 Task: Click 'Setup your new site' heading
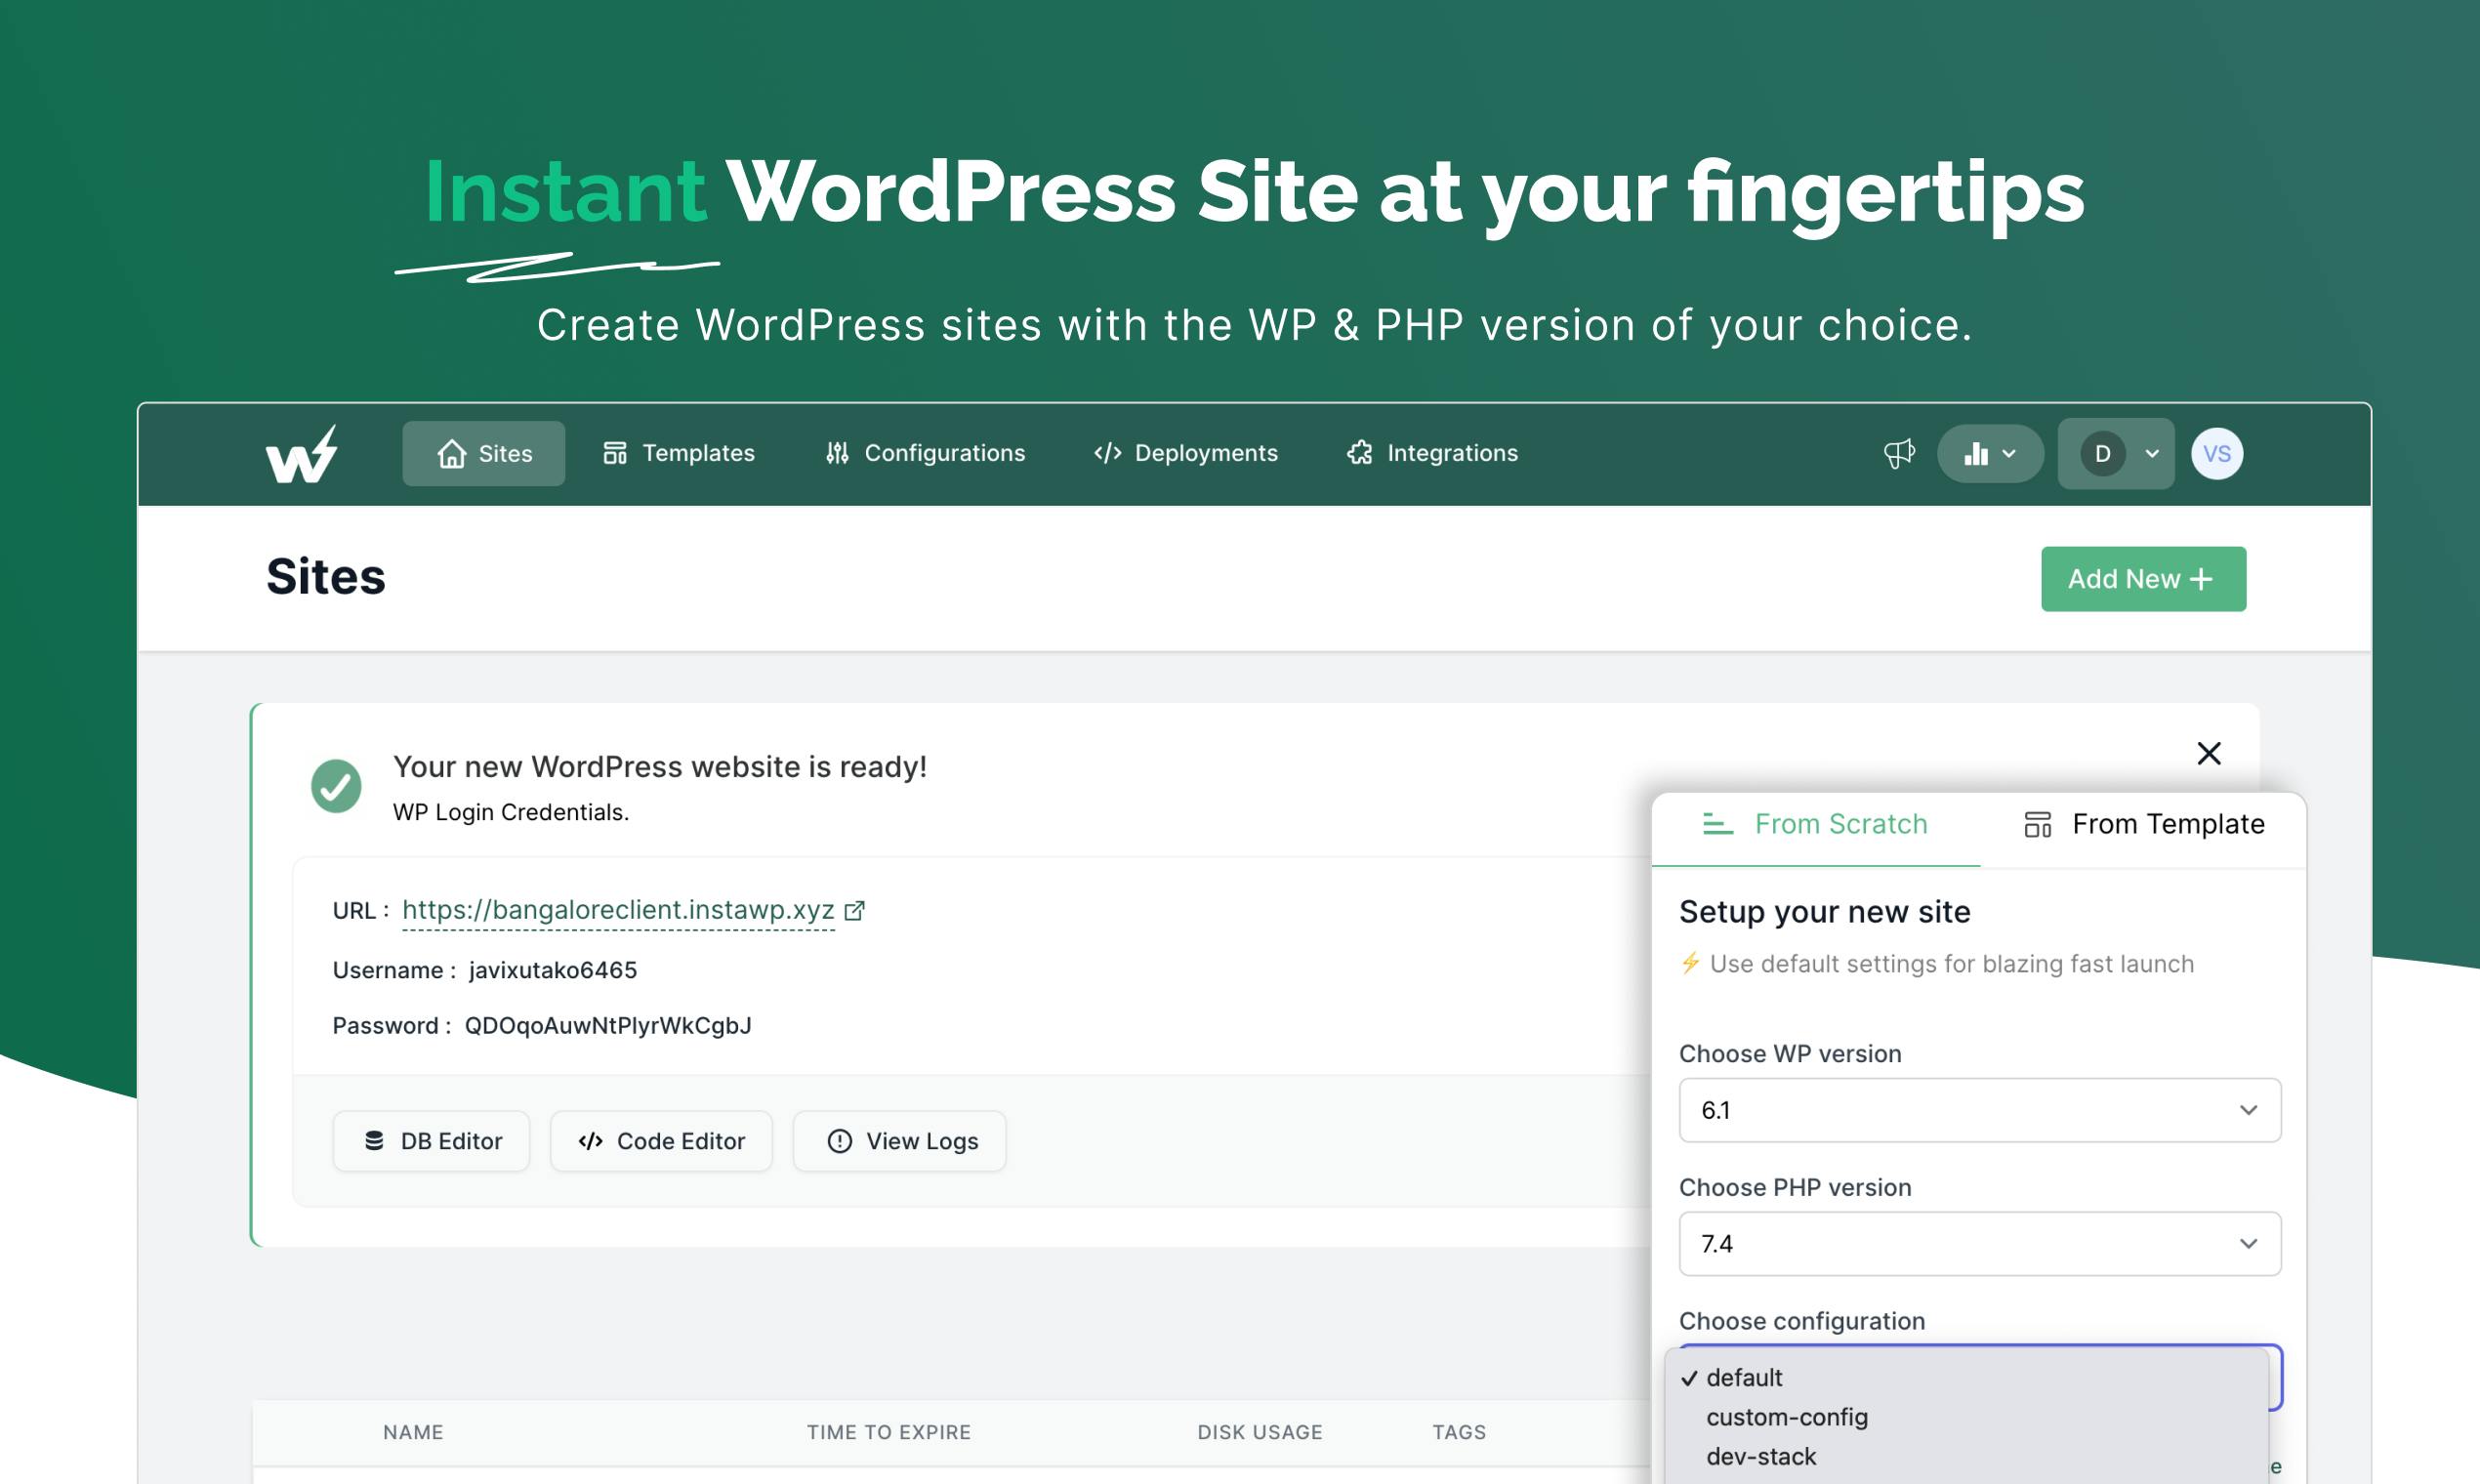click(x=1825, y=913)
